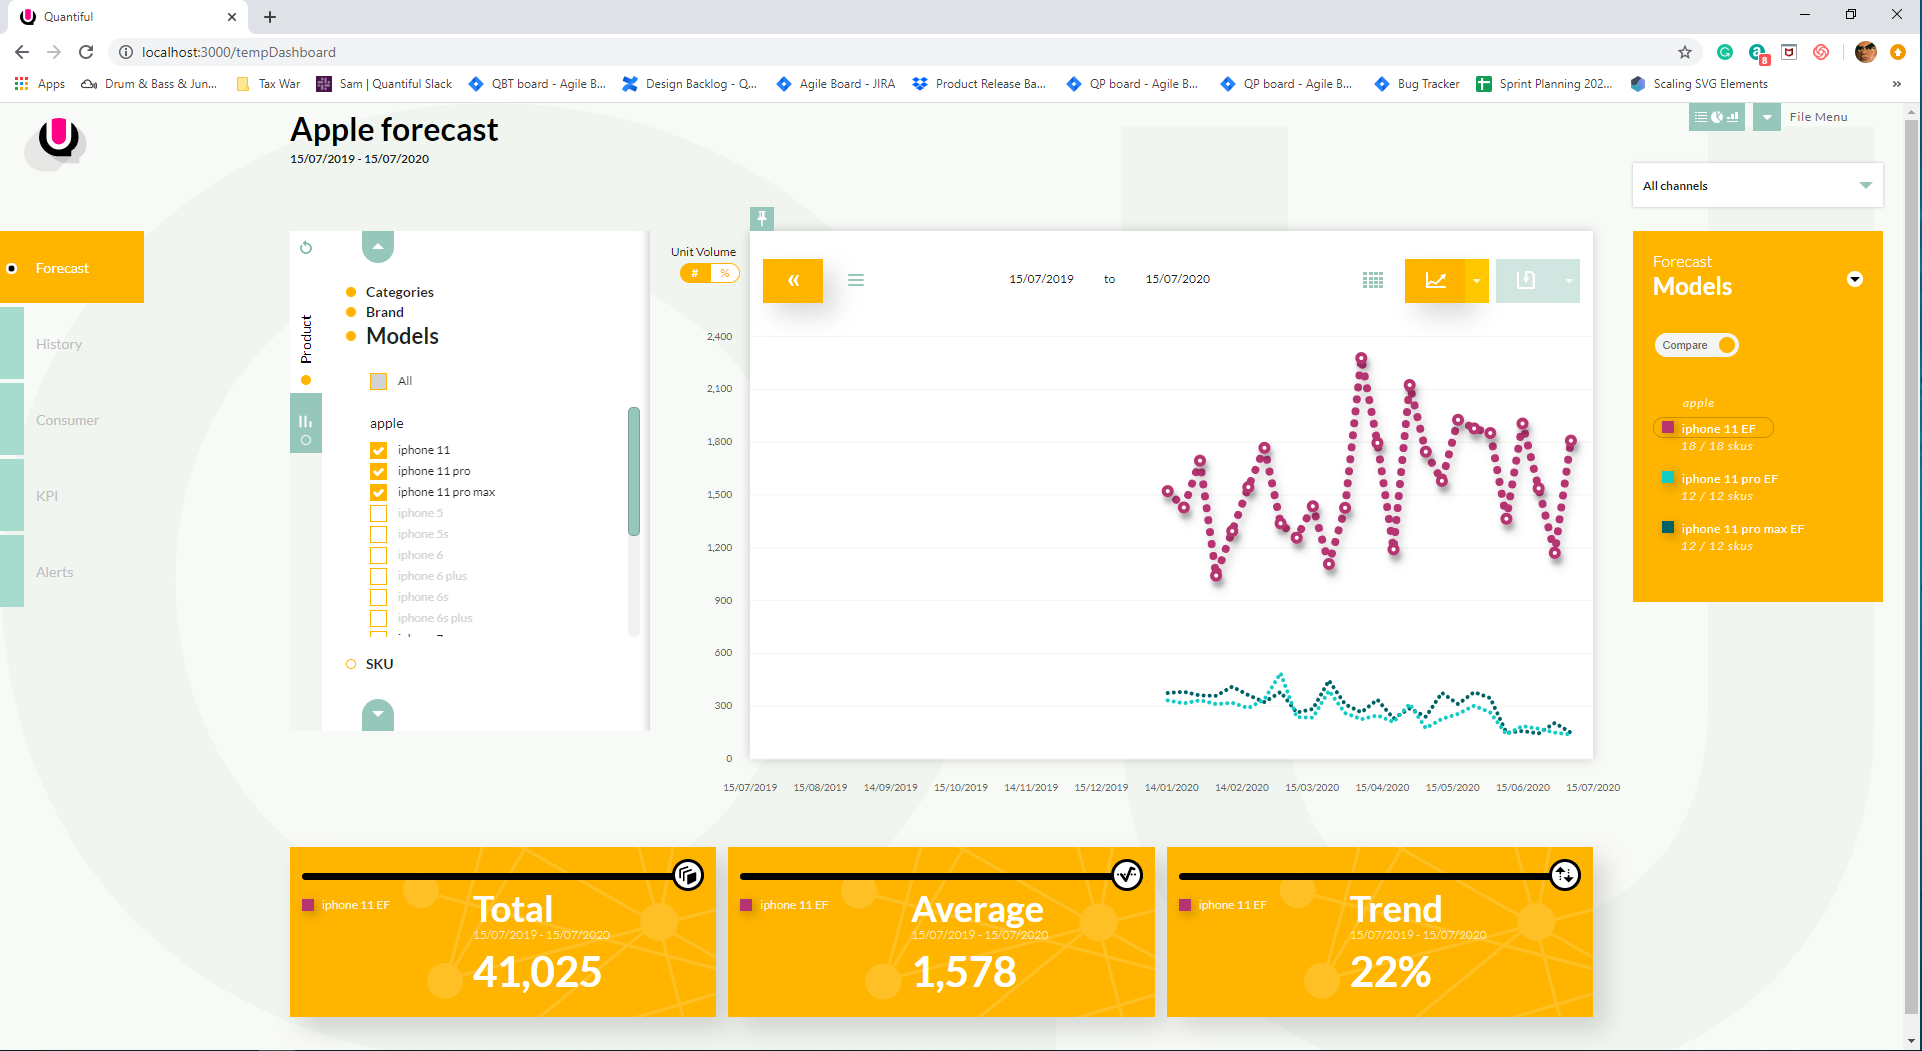Image resolution: width=1922 pixels, height=1051 pixels.
Task: Open the hamburger menu in chart toolbar
Action: pos(856,280)
